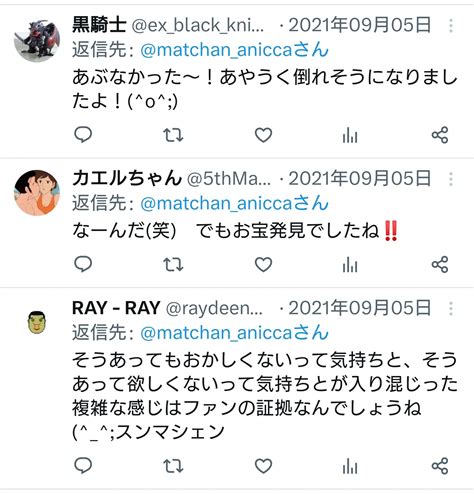Open more options on カエルちゃん's tweet

pyautogui.click(x=451, y=179)
